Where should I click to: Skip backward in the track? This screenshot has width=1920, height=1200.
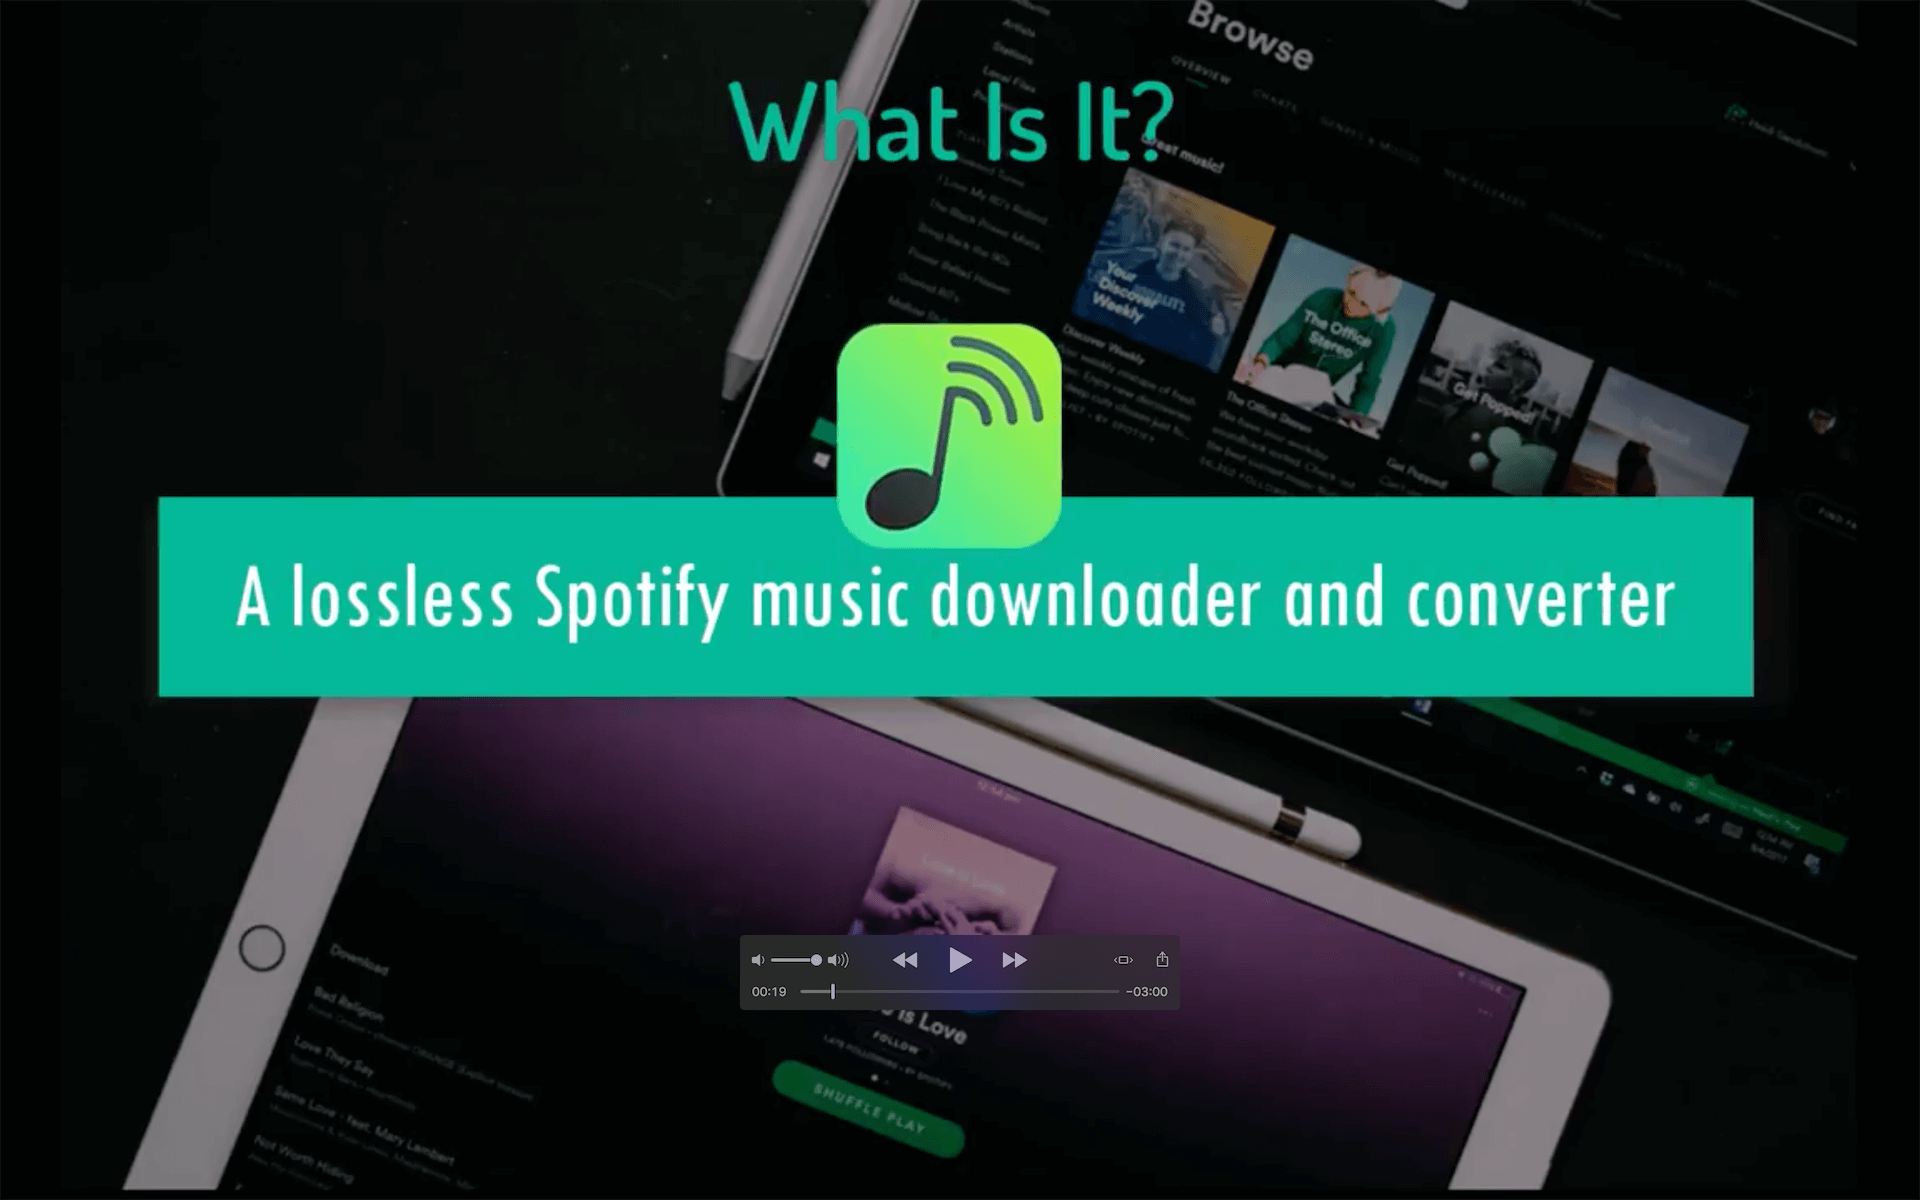pos(903,959)
